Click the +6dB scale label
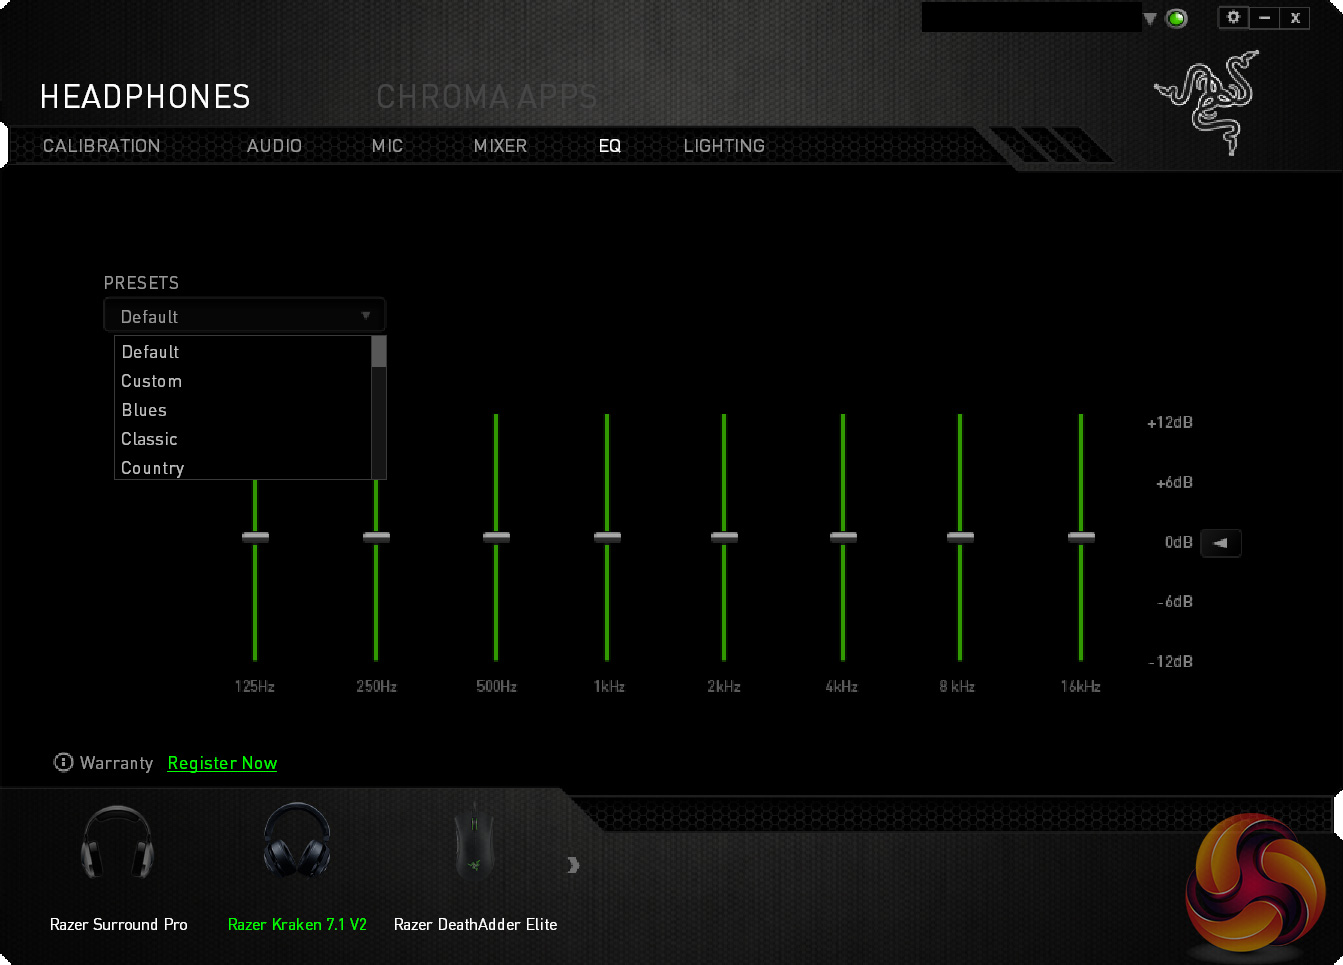This screenshot has width=1343, height=965. [x=1174, y=482]
